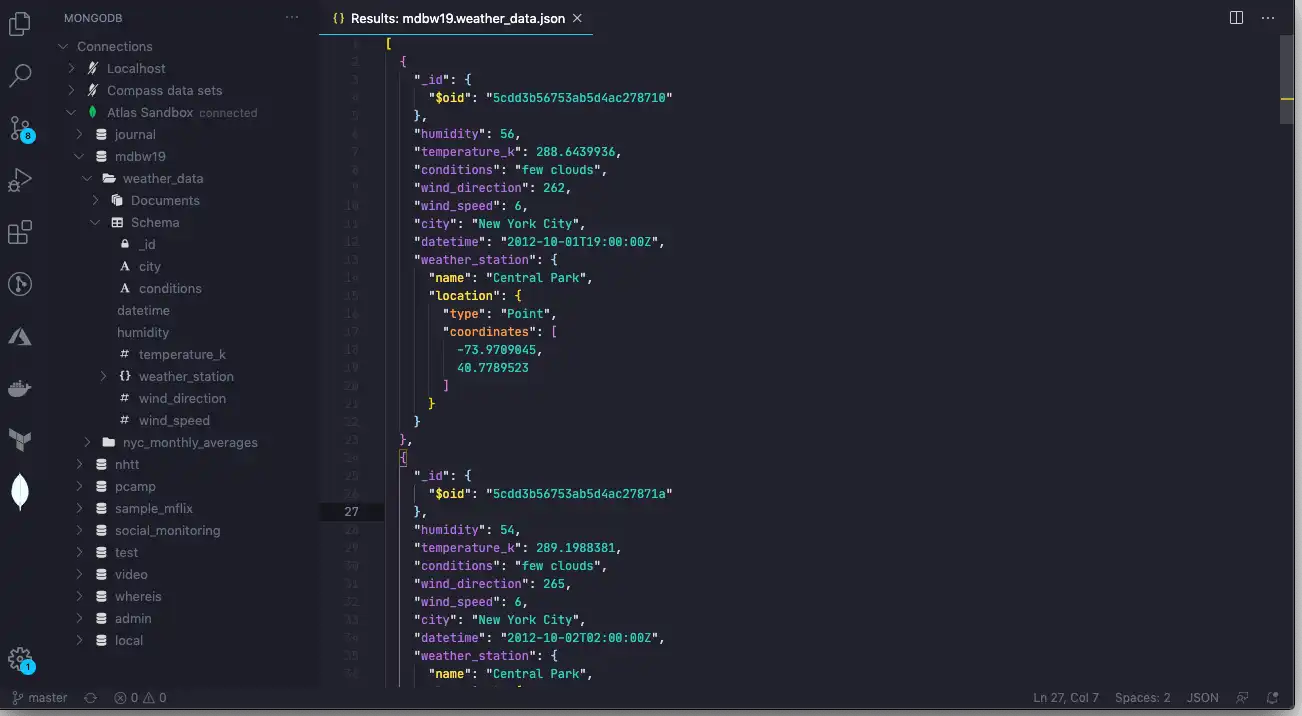This screenshot has width=1302, height=716.
Task: Open the Search view in the activity bar
Action: pos(20,76)
